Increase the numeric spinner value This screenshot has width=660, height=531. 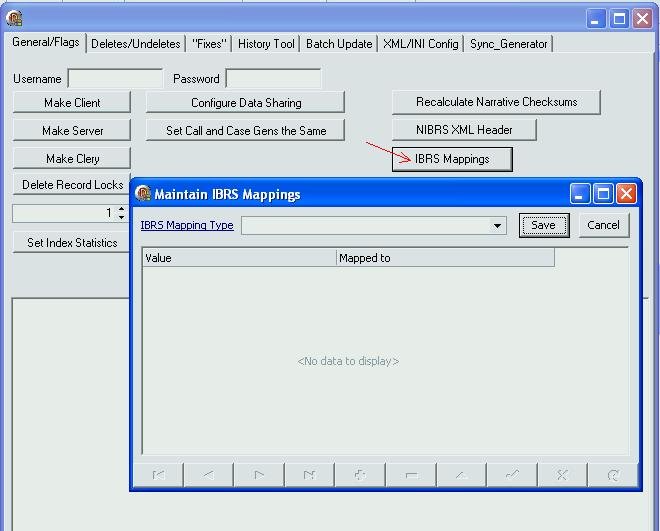tap(122, 209)
